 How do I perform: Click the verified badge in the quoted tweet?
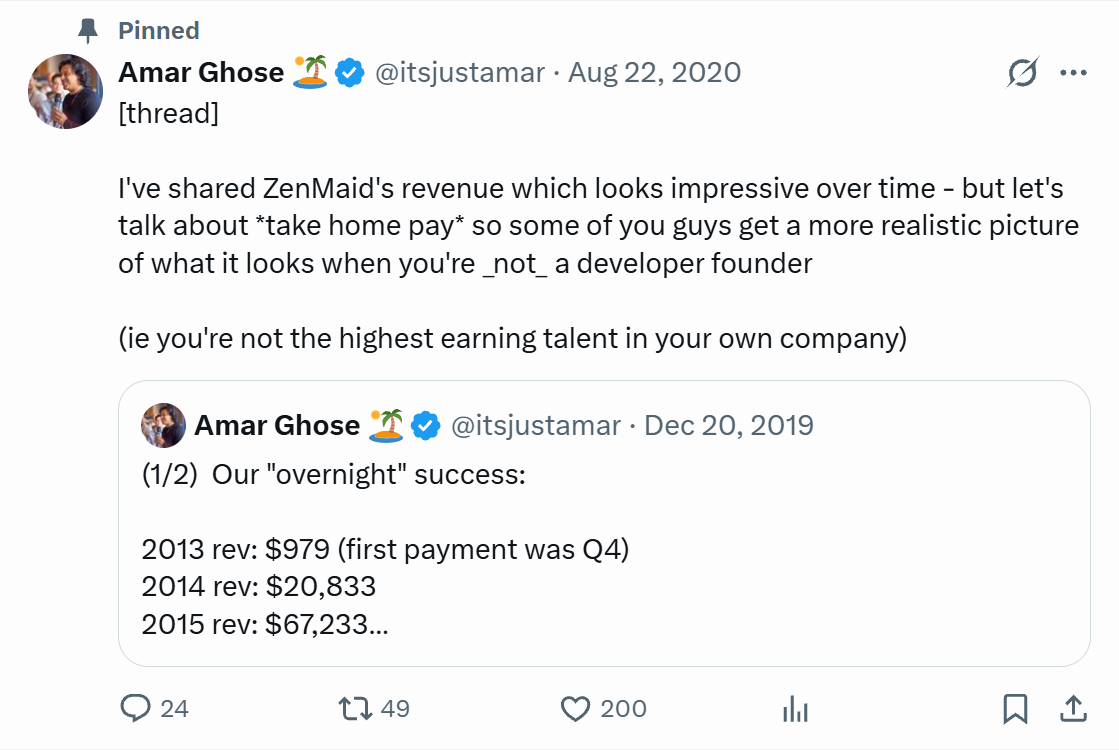[425, 425]
